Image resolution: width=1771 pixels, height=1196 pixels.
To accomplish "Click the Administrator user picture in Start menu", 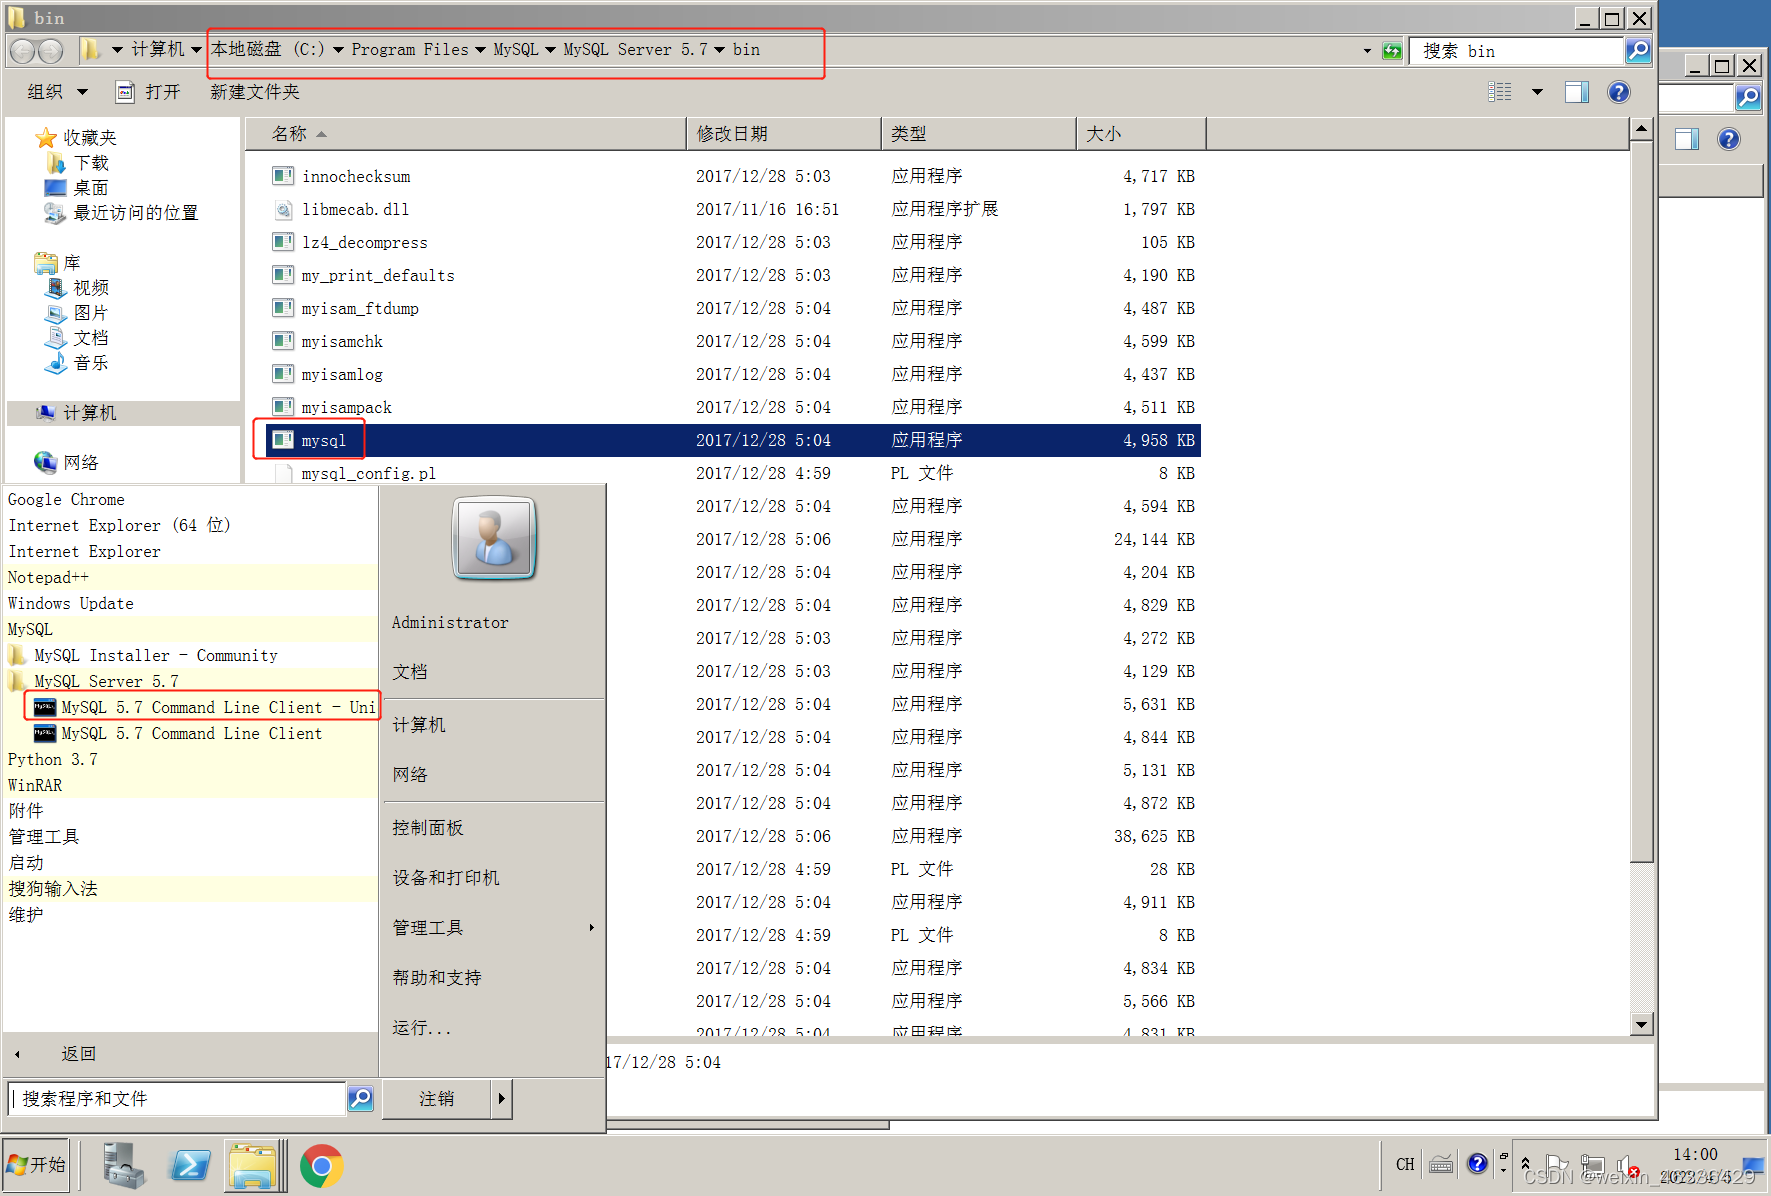I will tap(495, 538).
